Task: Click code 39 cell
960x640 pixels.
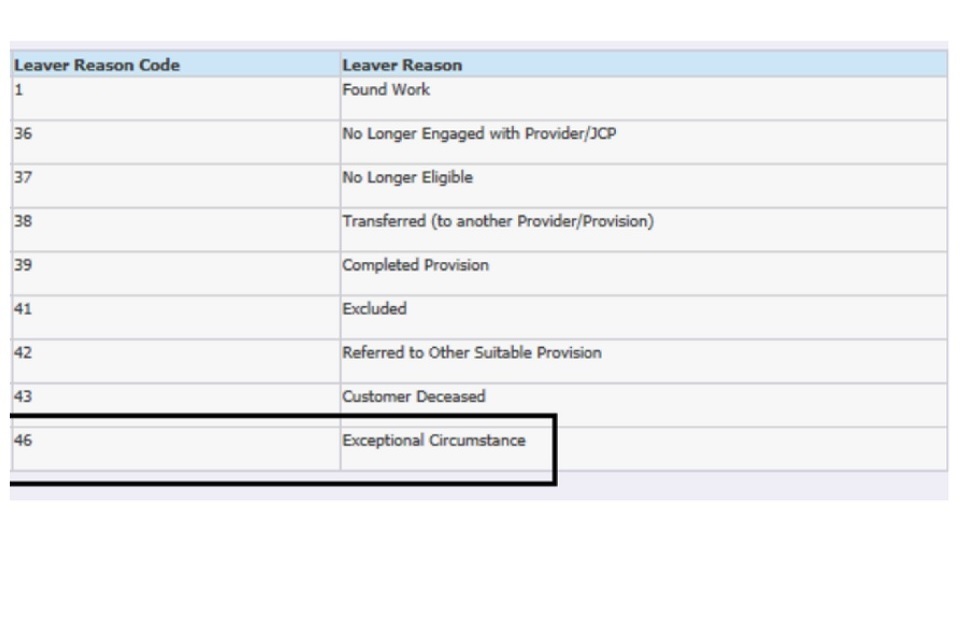Action: tap(22, 266)
